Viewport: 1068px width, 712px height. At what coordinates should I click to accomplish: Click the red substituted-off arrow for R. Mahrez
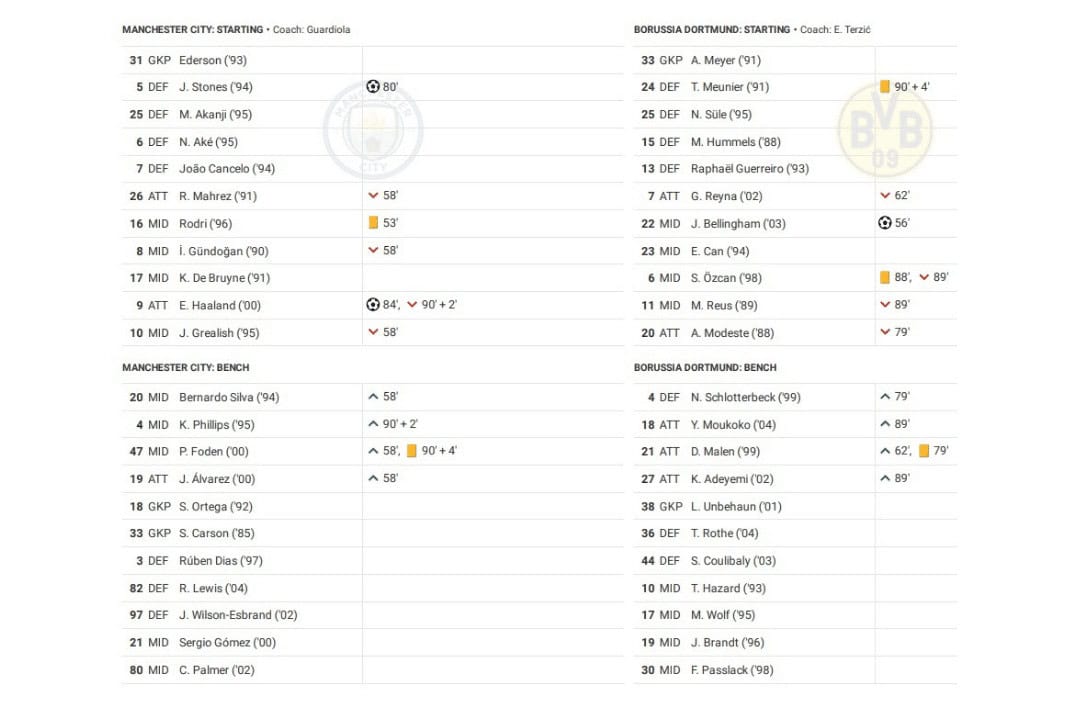(373, 196)
